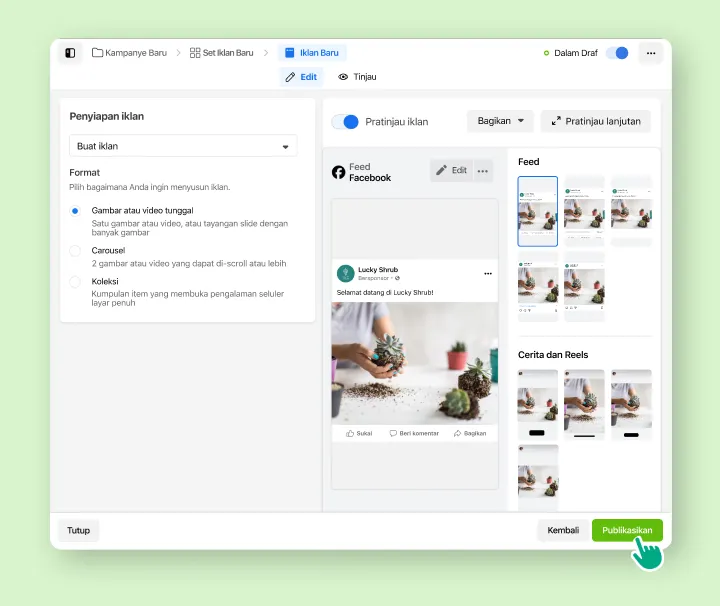The image size is (720, 606).
Task: Open the Buat iklan dropdown
Action: (x=183, y=146)
